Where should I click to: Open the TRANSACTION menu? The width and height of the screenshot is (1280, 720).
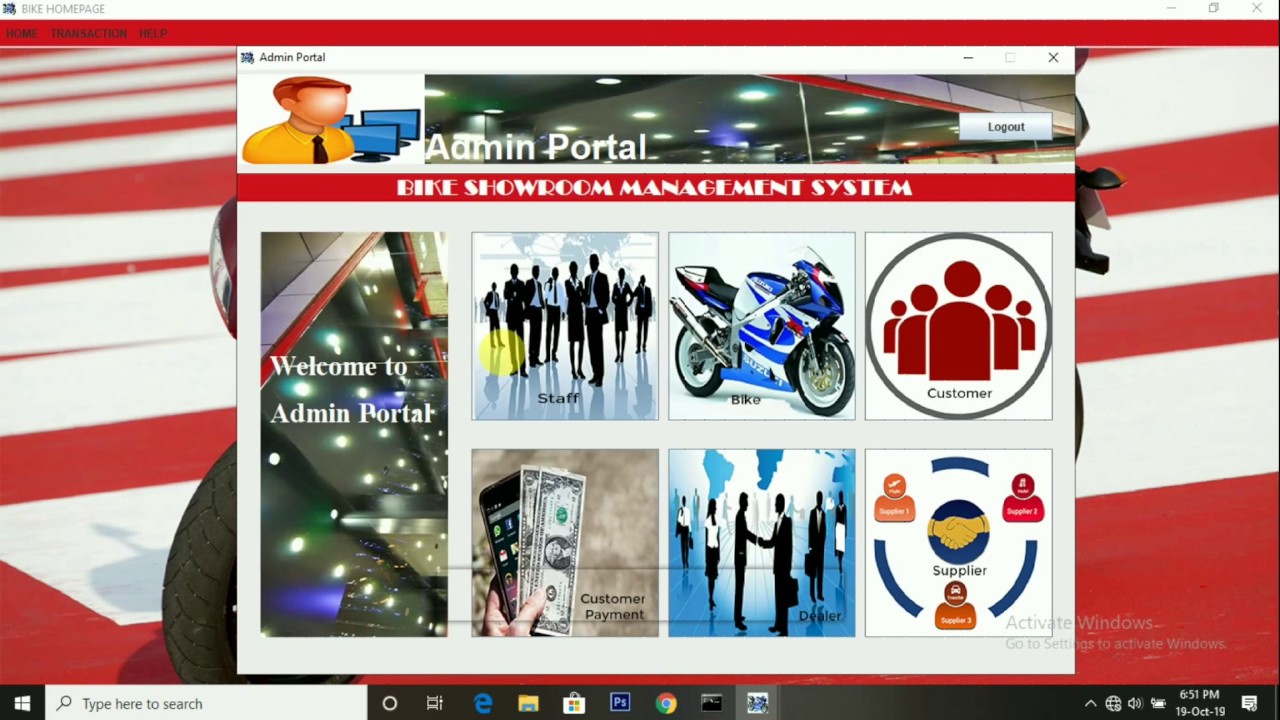point(89,33)
